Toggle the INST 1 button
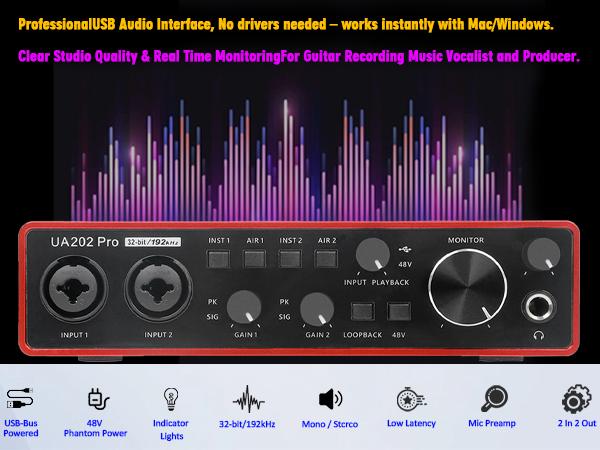 click(218, 259)
